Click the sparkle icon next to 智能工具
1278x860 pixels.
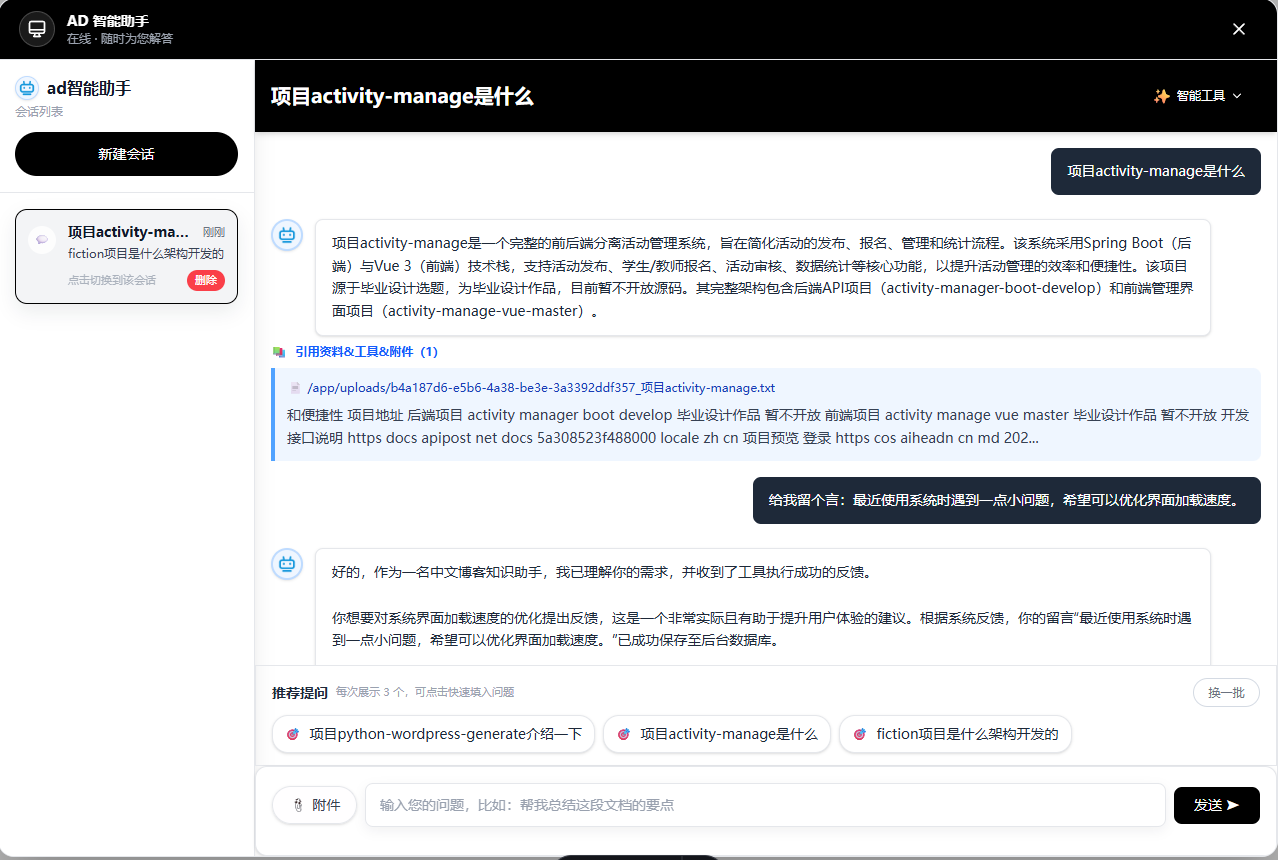1161,96
